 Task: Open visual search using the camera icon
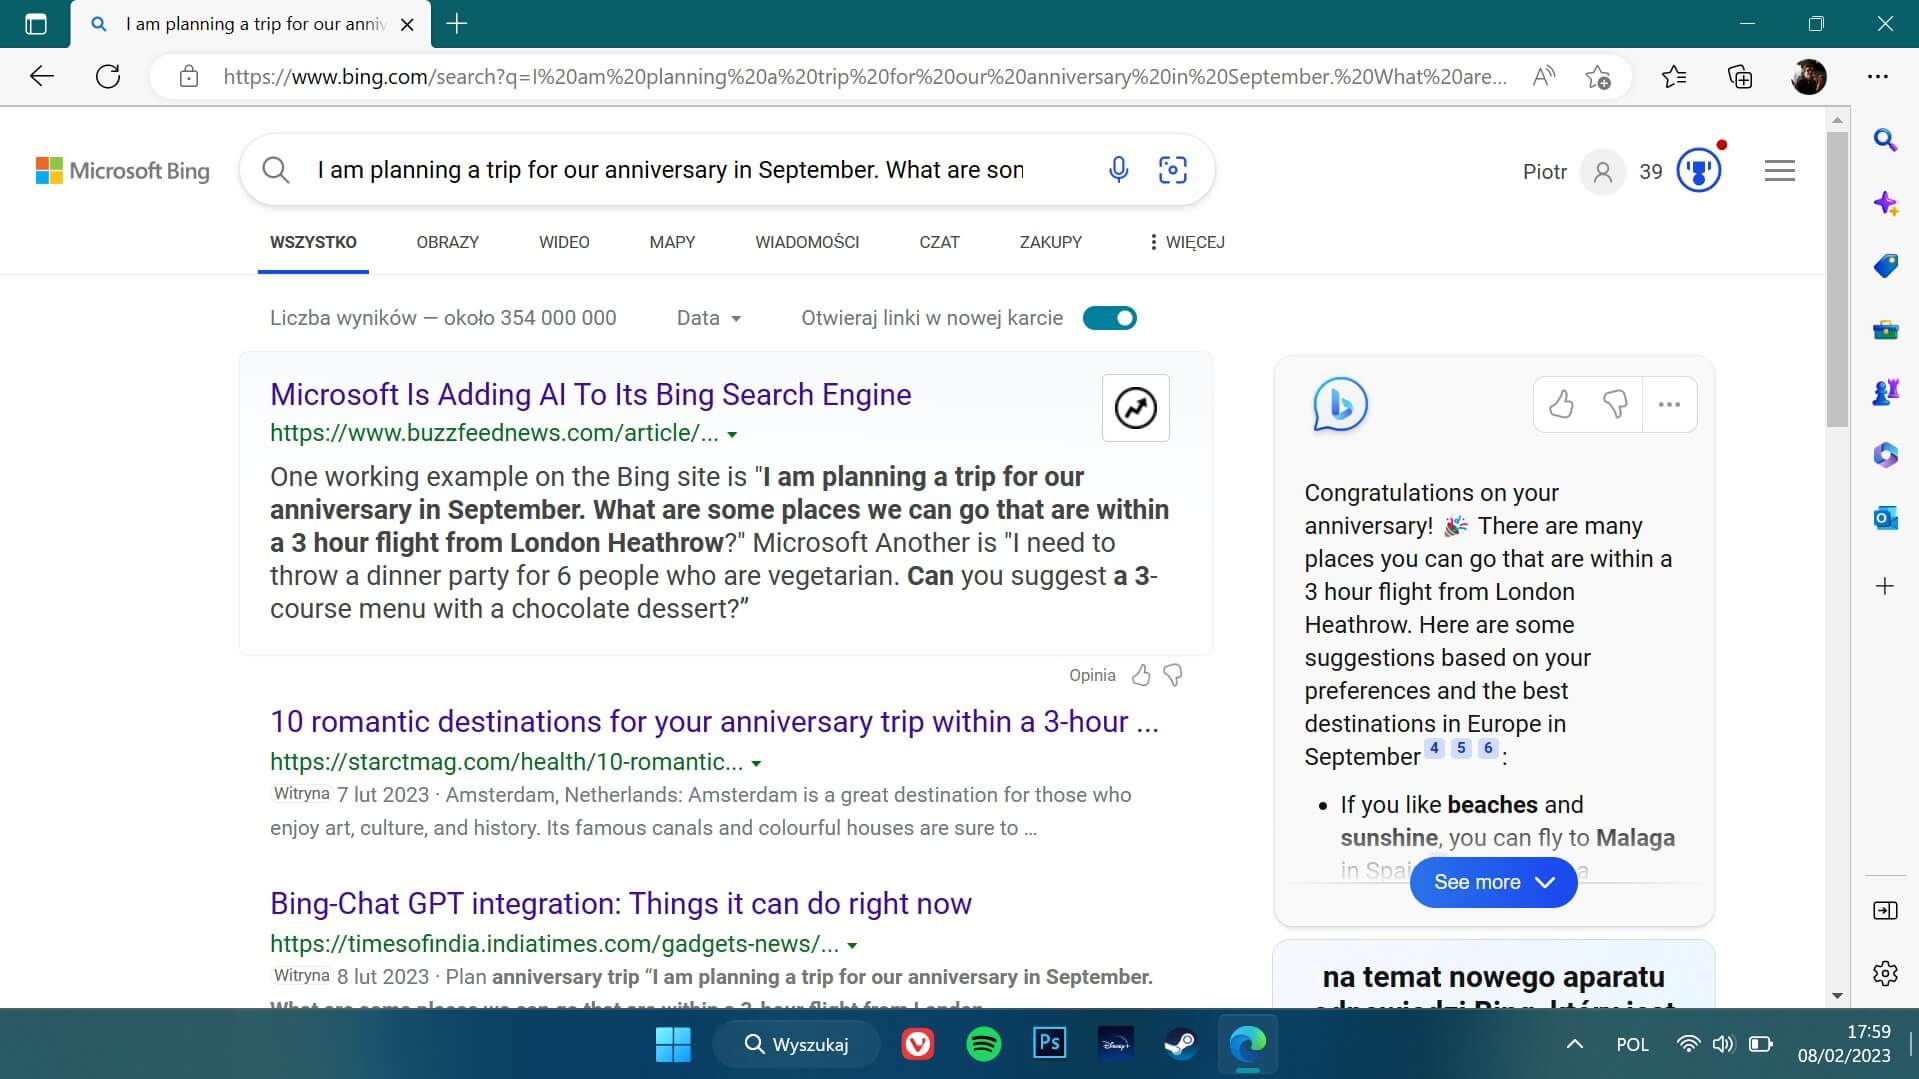1172,170
